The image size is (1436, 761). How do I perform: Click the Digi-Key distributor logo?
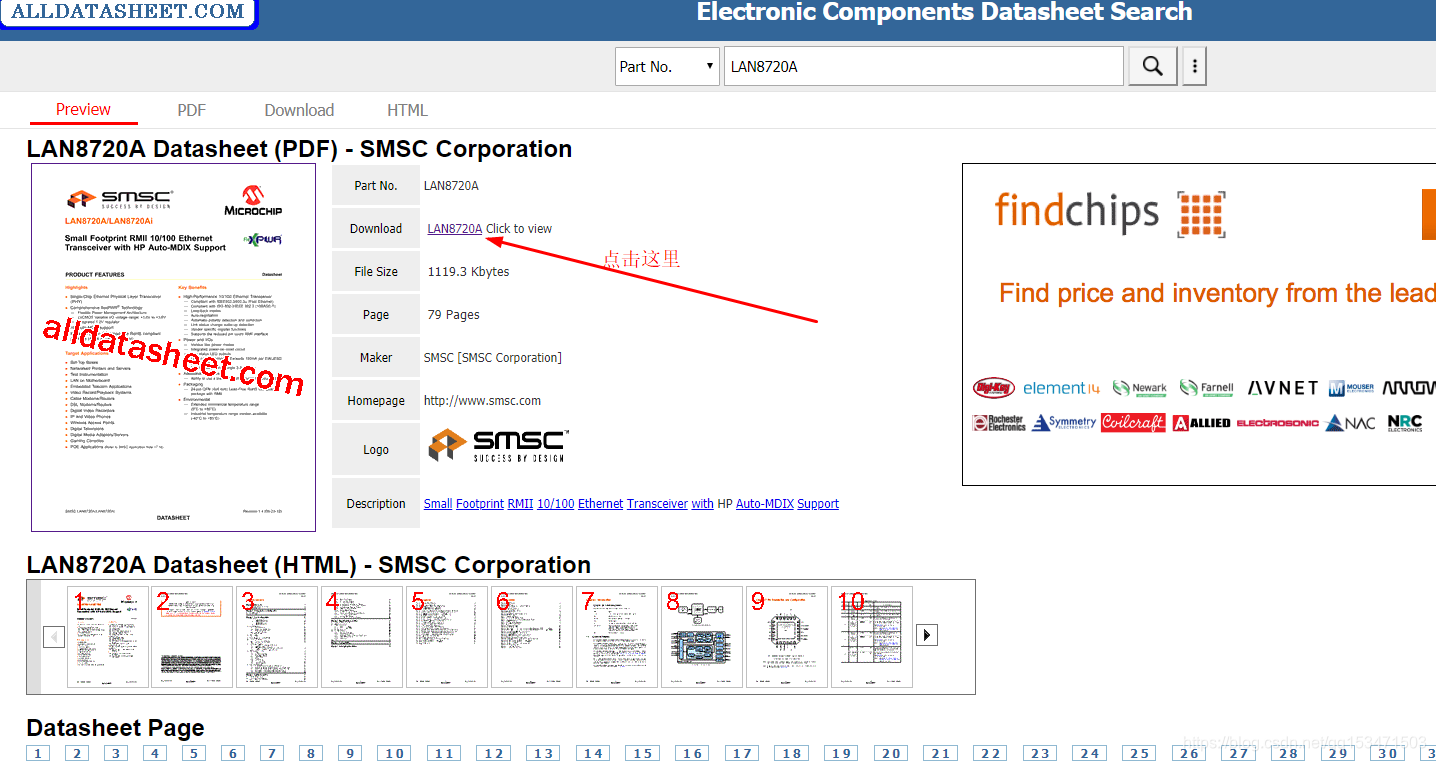click(994, 387)
